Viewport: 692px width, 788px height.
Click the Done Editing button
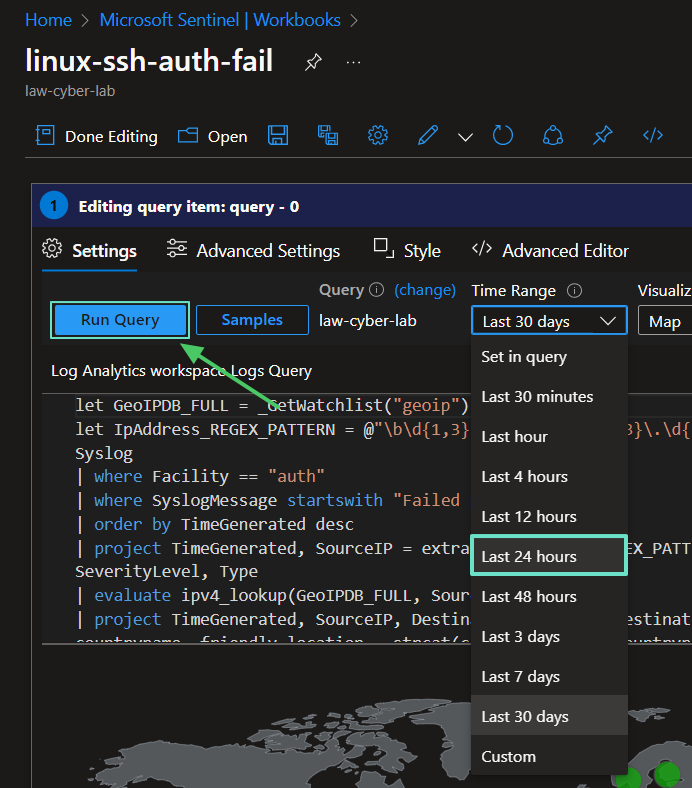(96, 136)
